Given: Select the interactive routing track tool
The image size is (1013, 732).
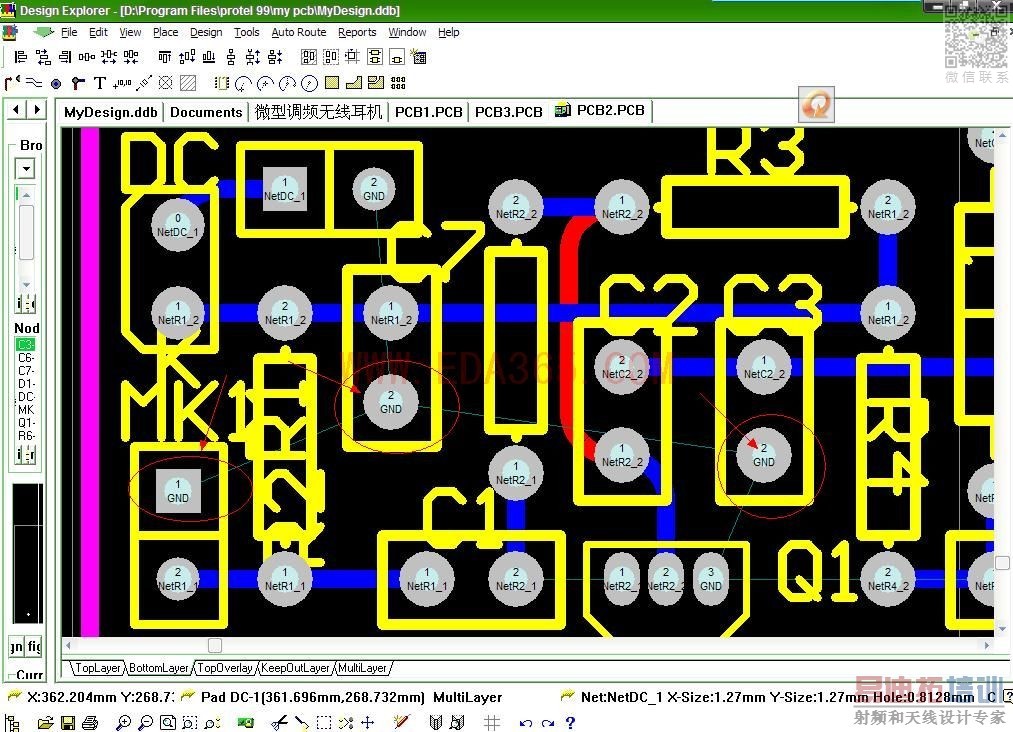Looking at the screenshot, I should pyautogui.click(x=12, y=83).
